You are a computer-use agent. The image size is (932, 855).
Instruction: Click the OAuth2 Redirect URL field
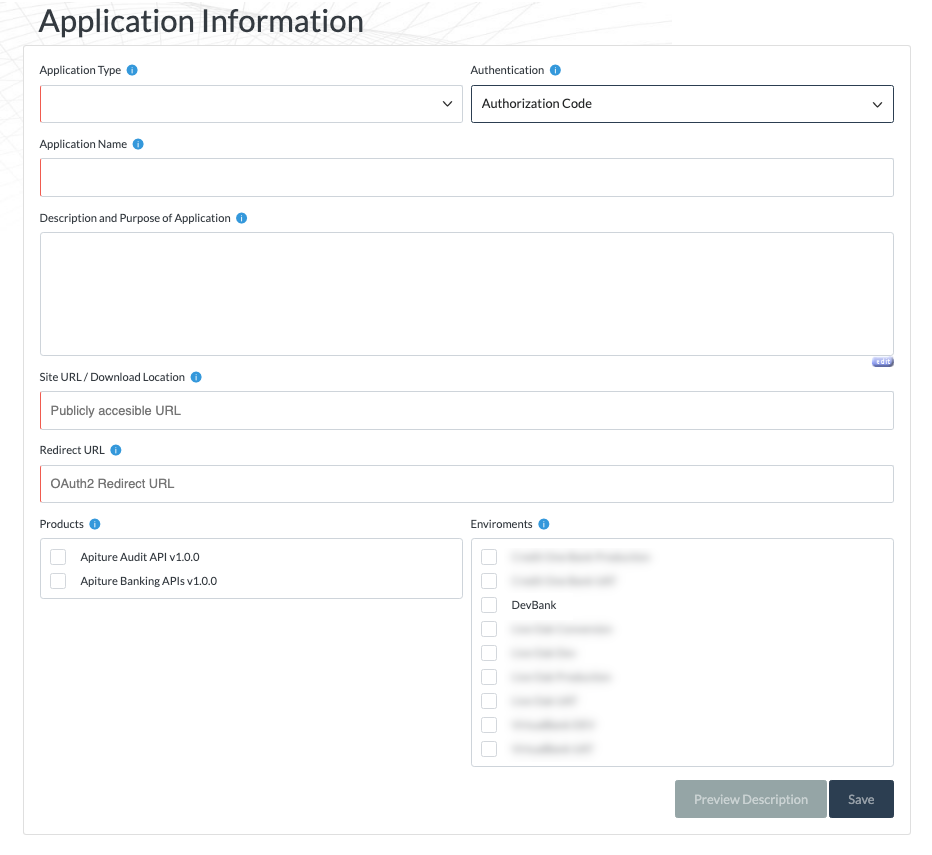[x=466, y=483]
